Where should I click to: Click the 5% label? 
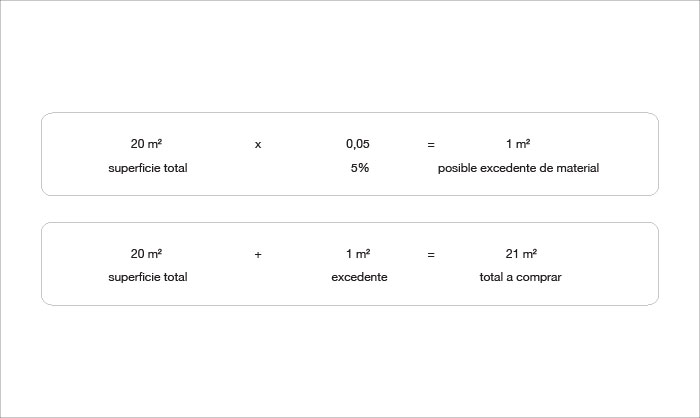pos(360,168)
